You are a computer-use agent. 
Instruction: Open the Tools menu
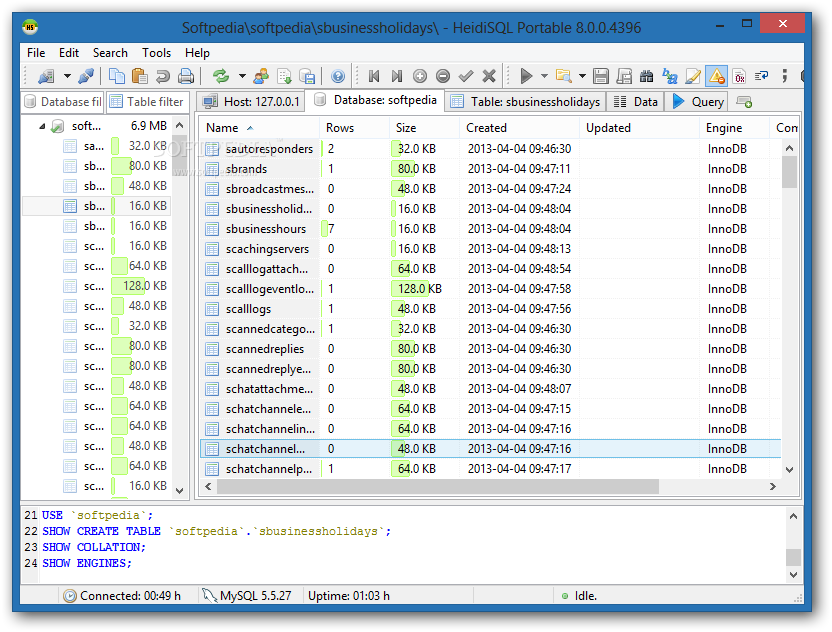click(x=157, y=53)
